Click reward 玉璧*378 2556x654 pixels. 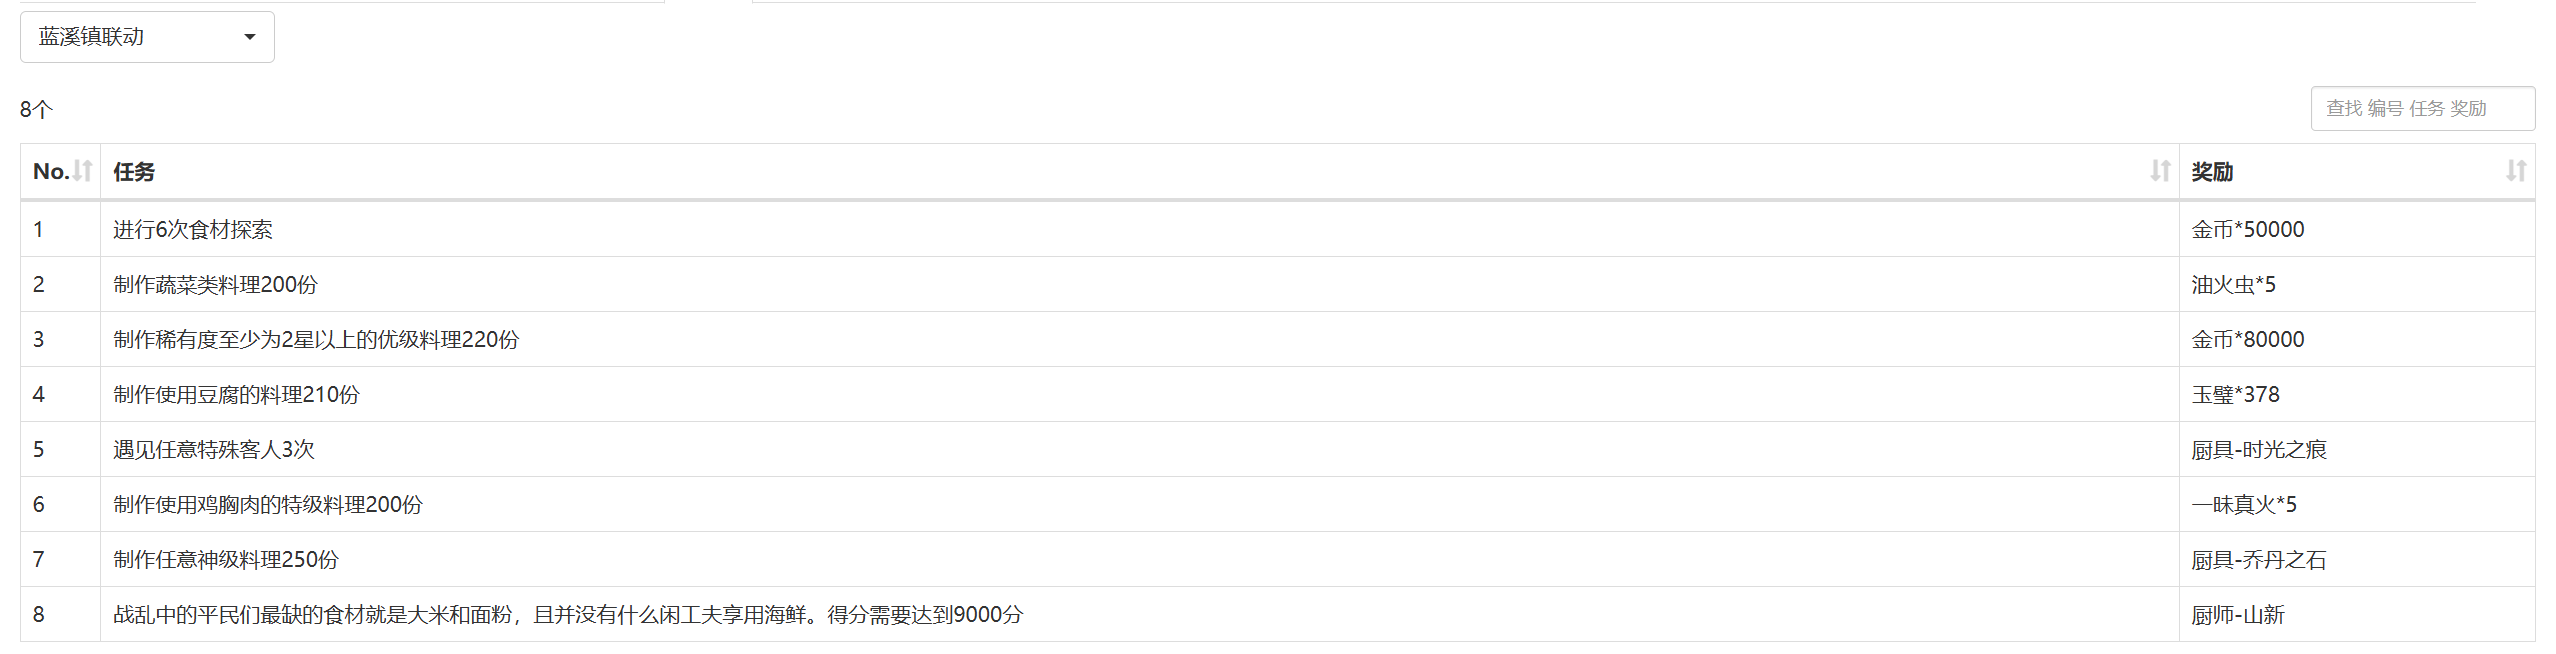point(2235,394)
